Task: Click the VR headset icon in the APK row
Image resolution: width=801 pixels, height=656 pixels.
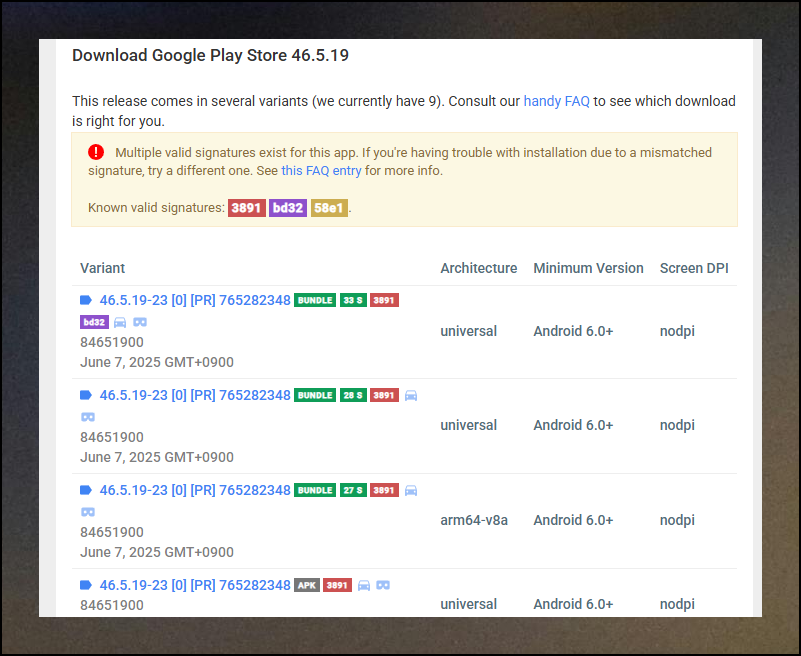Action: point(383,585)
